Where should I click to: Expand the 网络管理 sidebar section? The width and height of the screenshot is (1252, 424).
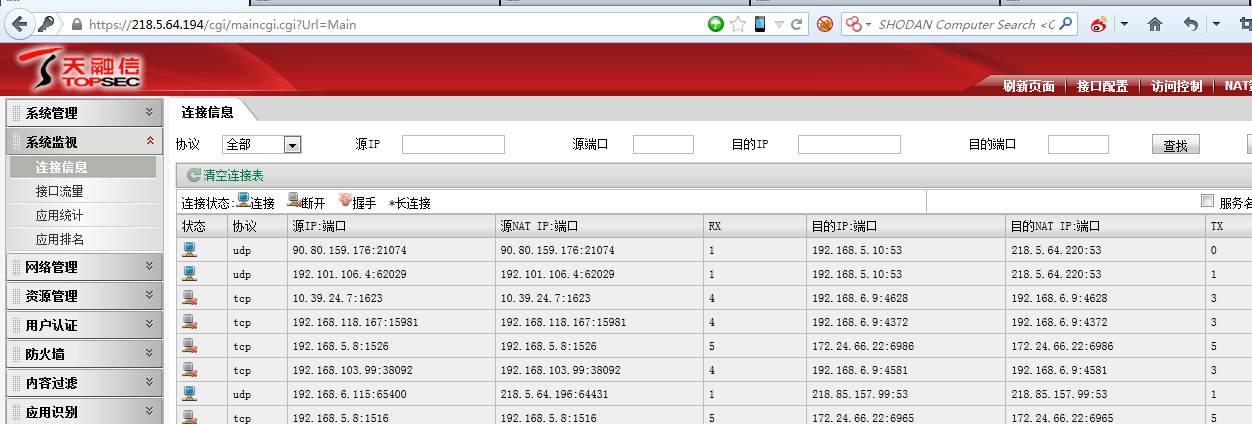coord(83,267)
